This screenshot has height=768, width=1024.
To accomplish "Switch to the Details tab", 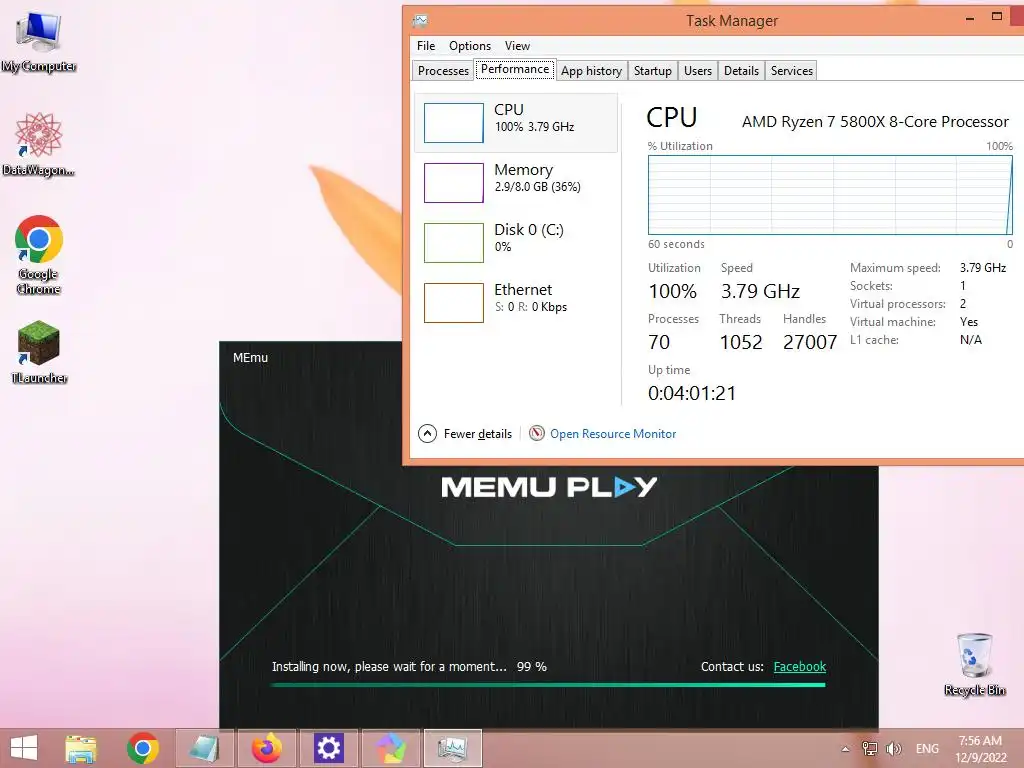I will click(741, 71).
